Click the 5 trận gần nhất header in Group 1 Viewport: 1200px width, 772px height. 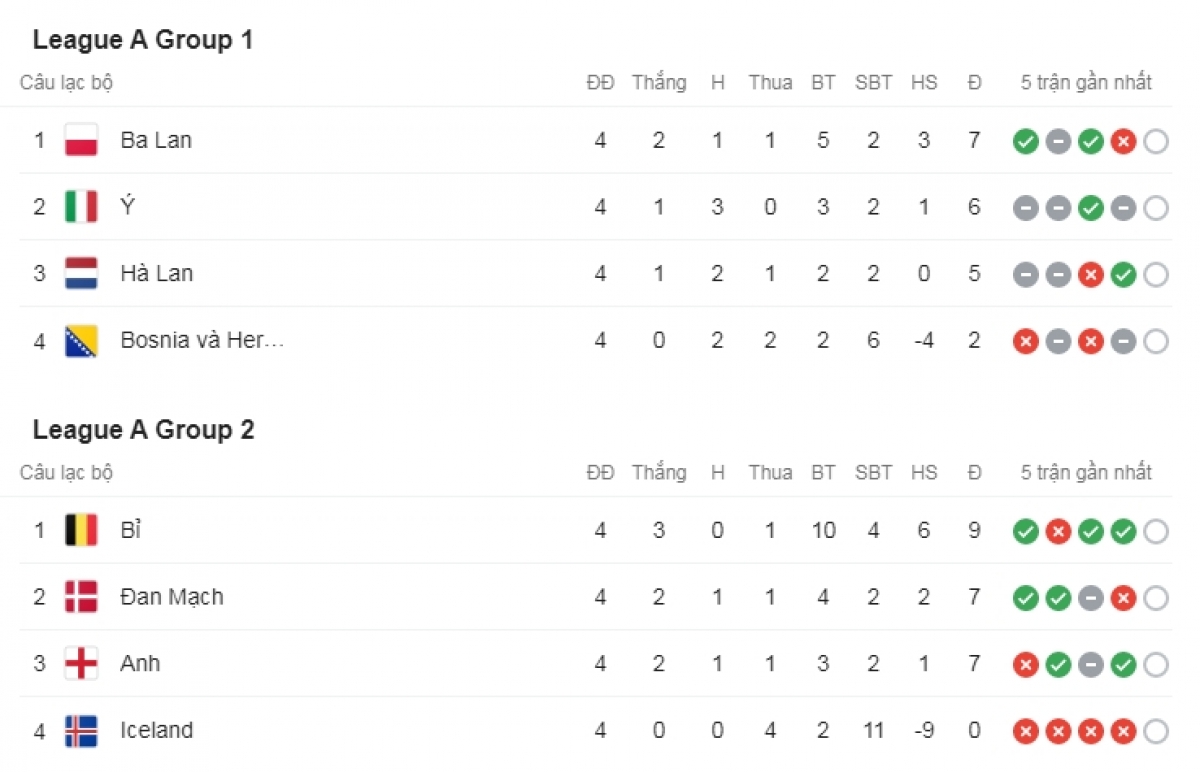click(1086, 82)
